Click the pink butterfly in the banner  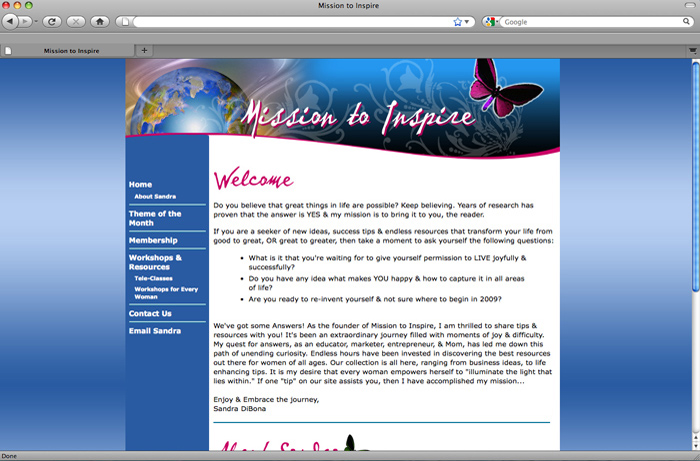(505, 88)
